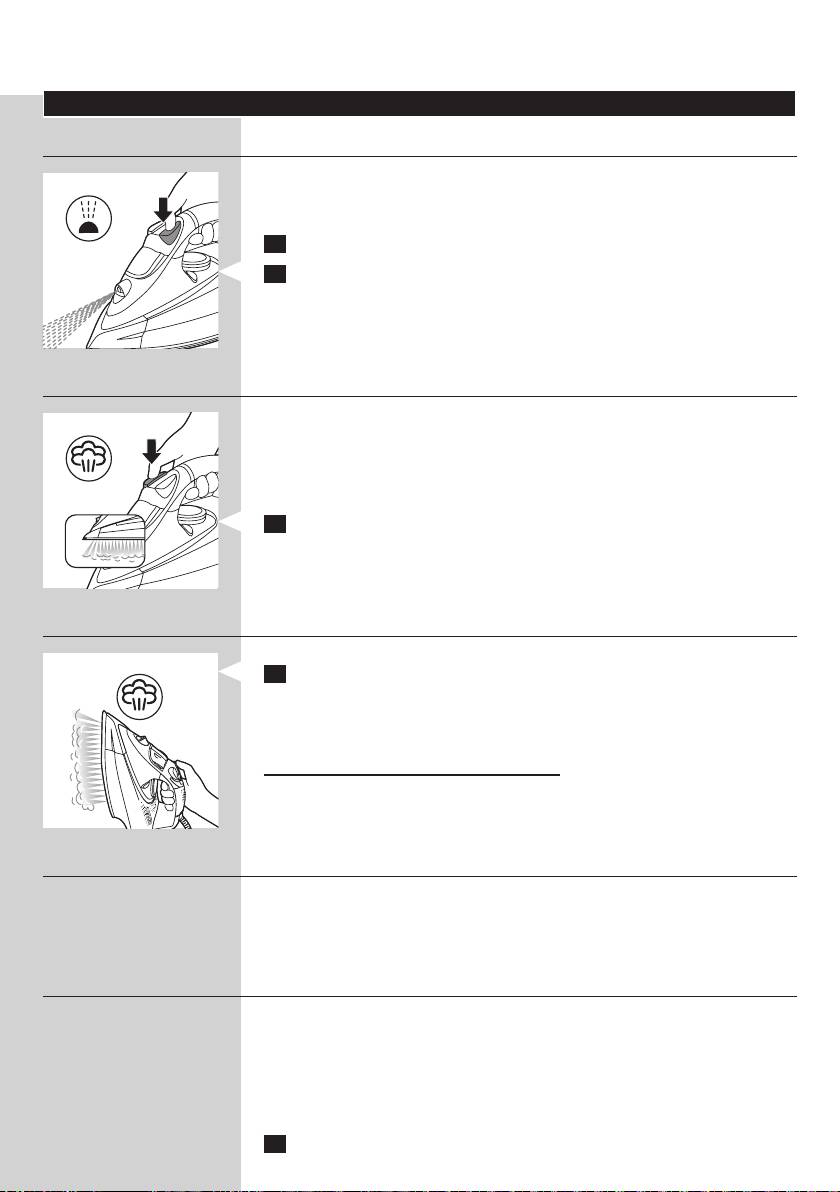Click the steam boost icon in second illustration

(x=90, y=458)
